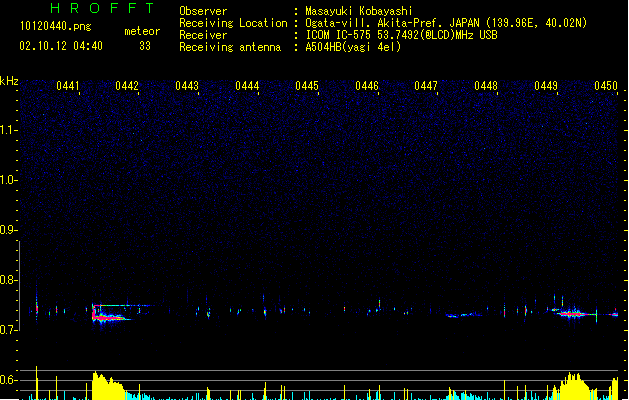Click the HROFFT title text
Image resolution: width=629 pixels, height=400 pixels.
tap(102, 8)
